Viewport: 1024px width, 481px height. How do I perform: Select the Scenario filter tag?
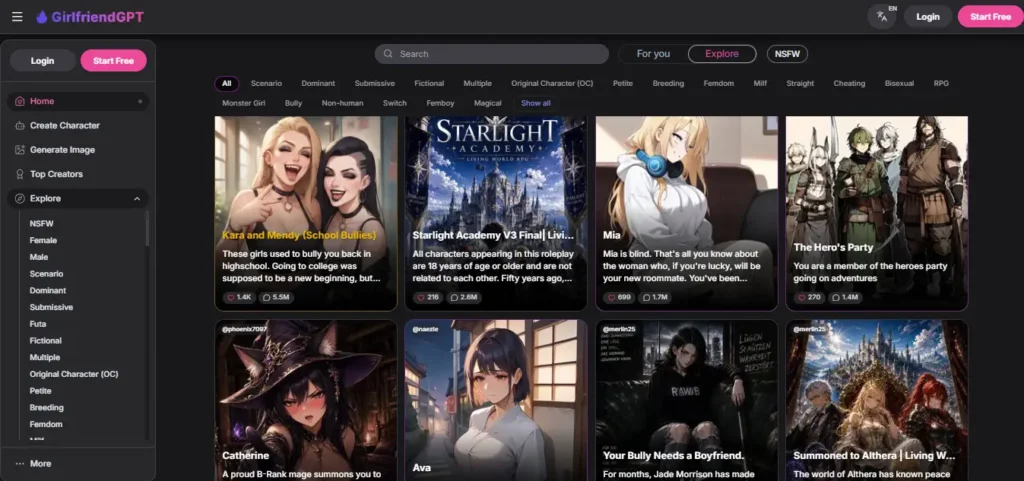(266, 84)
